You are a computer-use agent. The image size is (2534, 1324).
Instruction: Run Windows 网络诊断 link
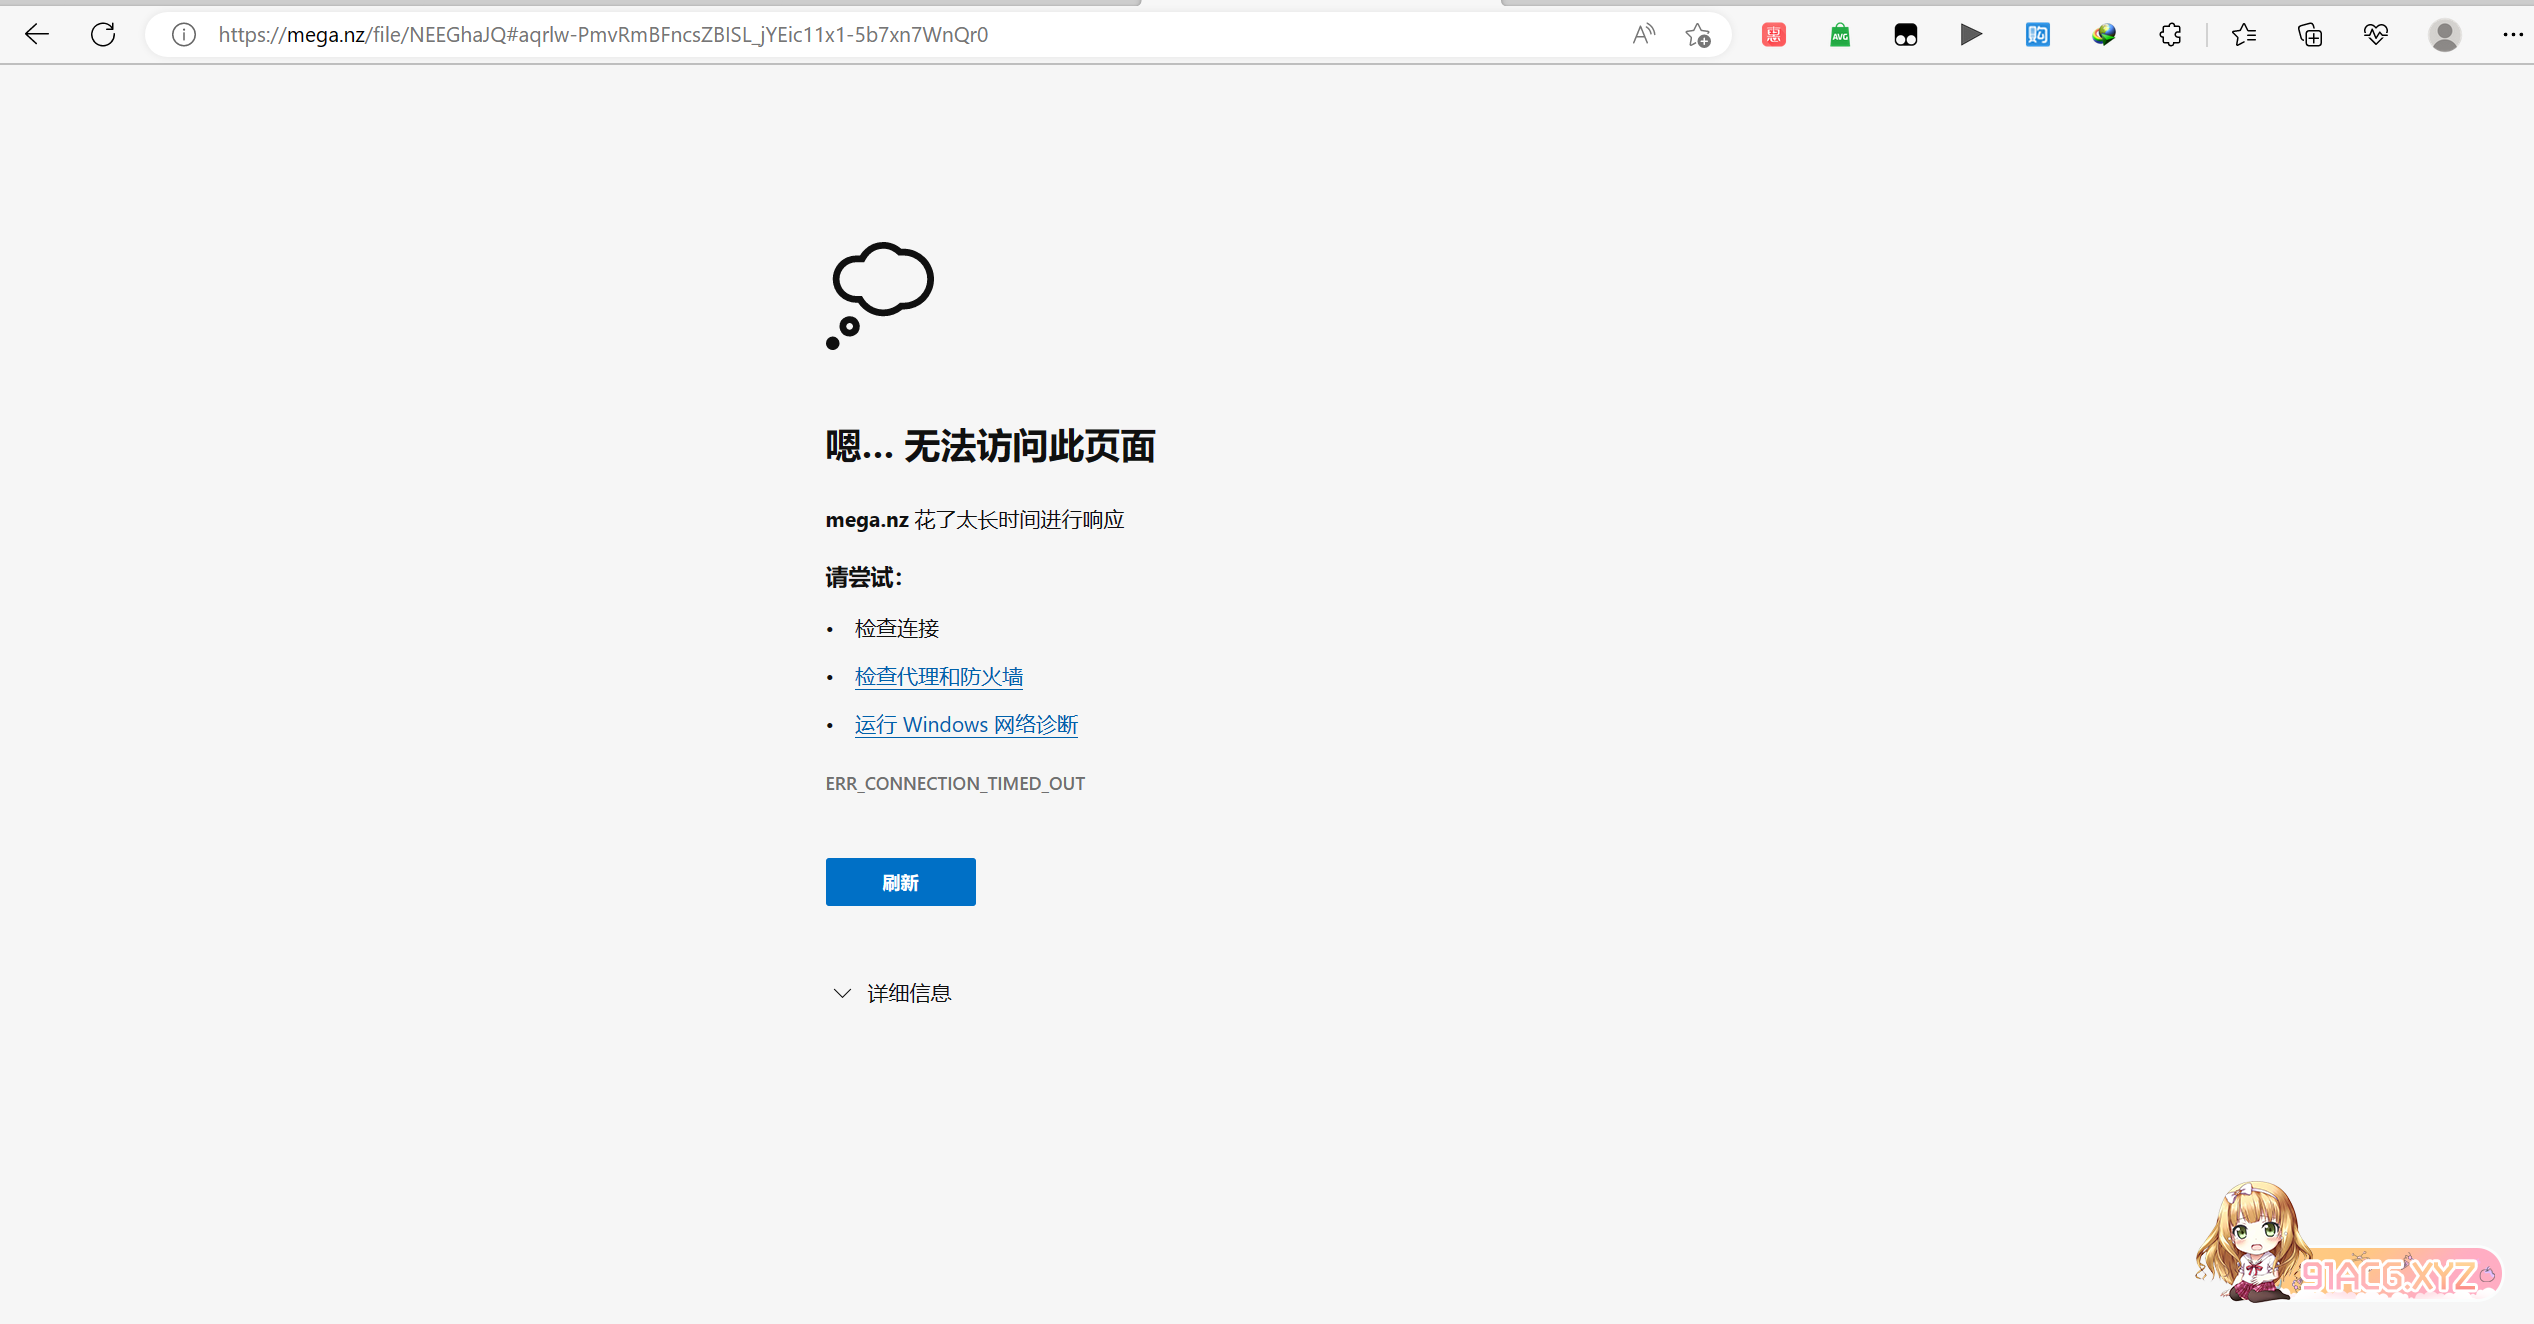coord(965,725)
